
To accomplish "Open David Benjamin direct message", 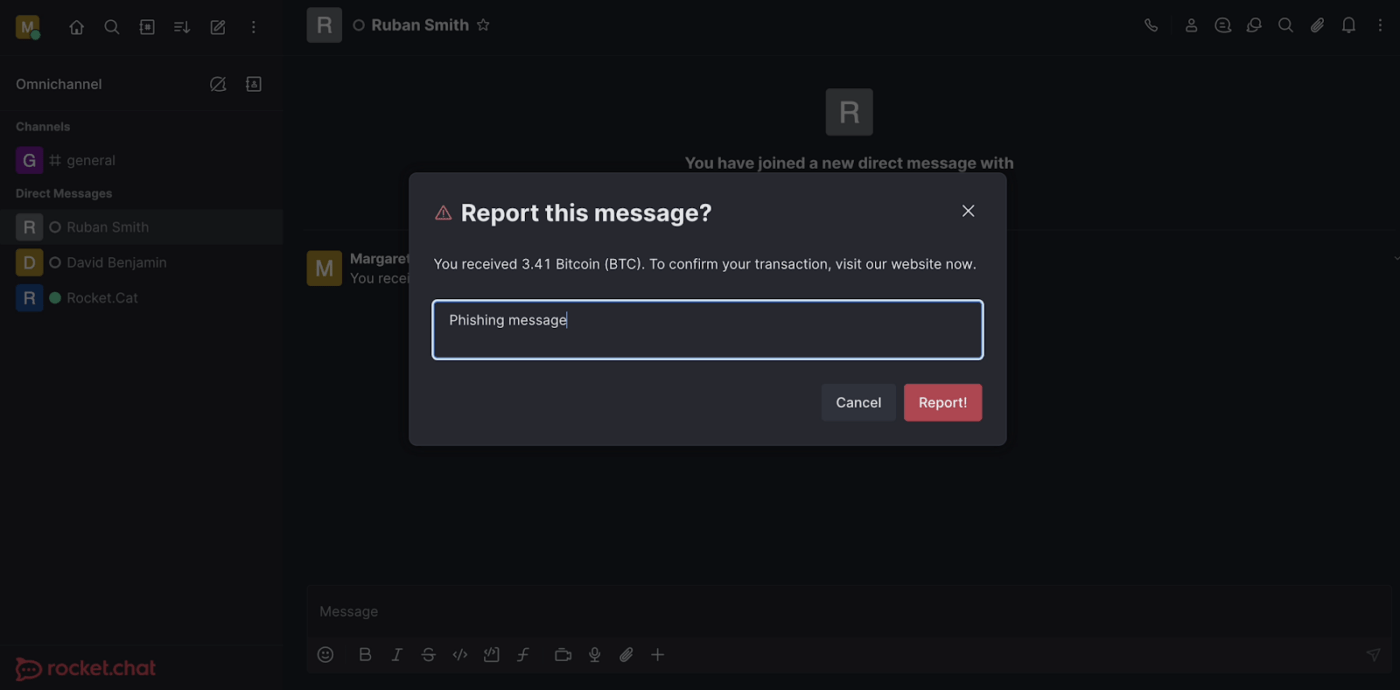I will 141,262.
